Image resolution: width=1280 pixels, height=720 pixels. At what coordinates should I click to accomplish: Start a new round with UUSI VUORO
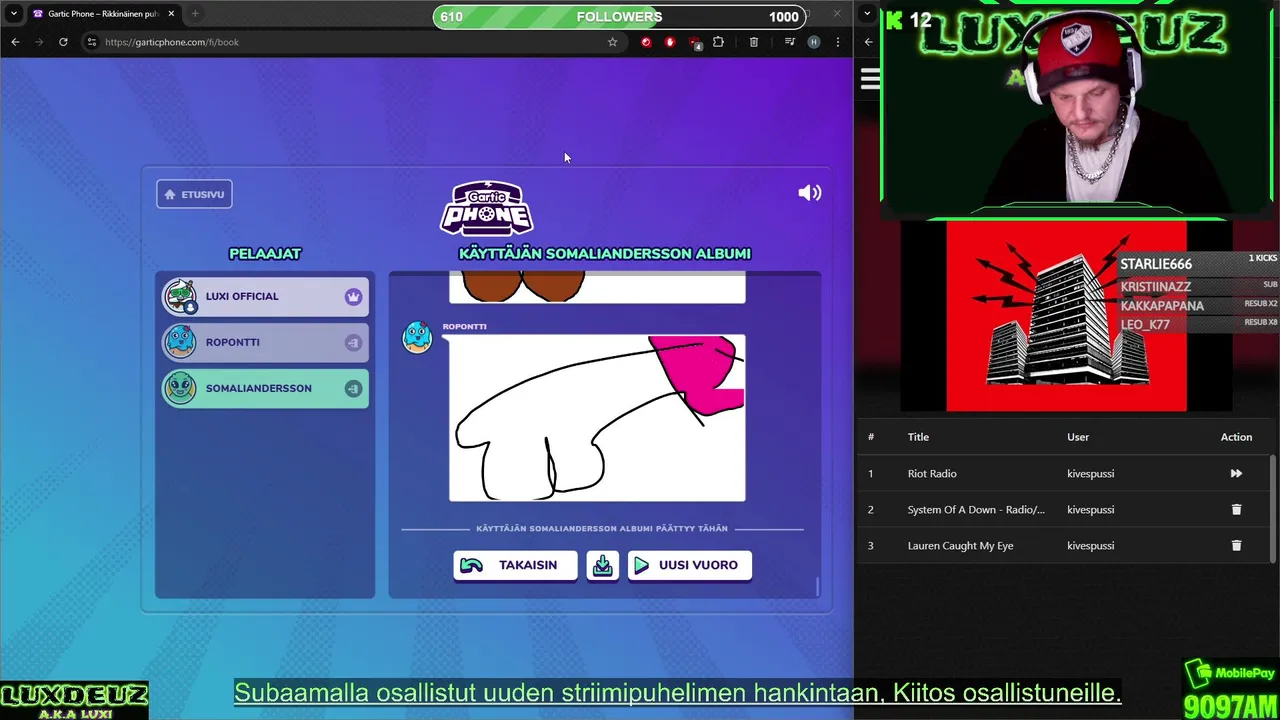(x=690, y=565)
